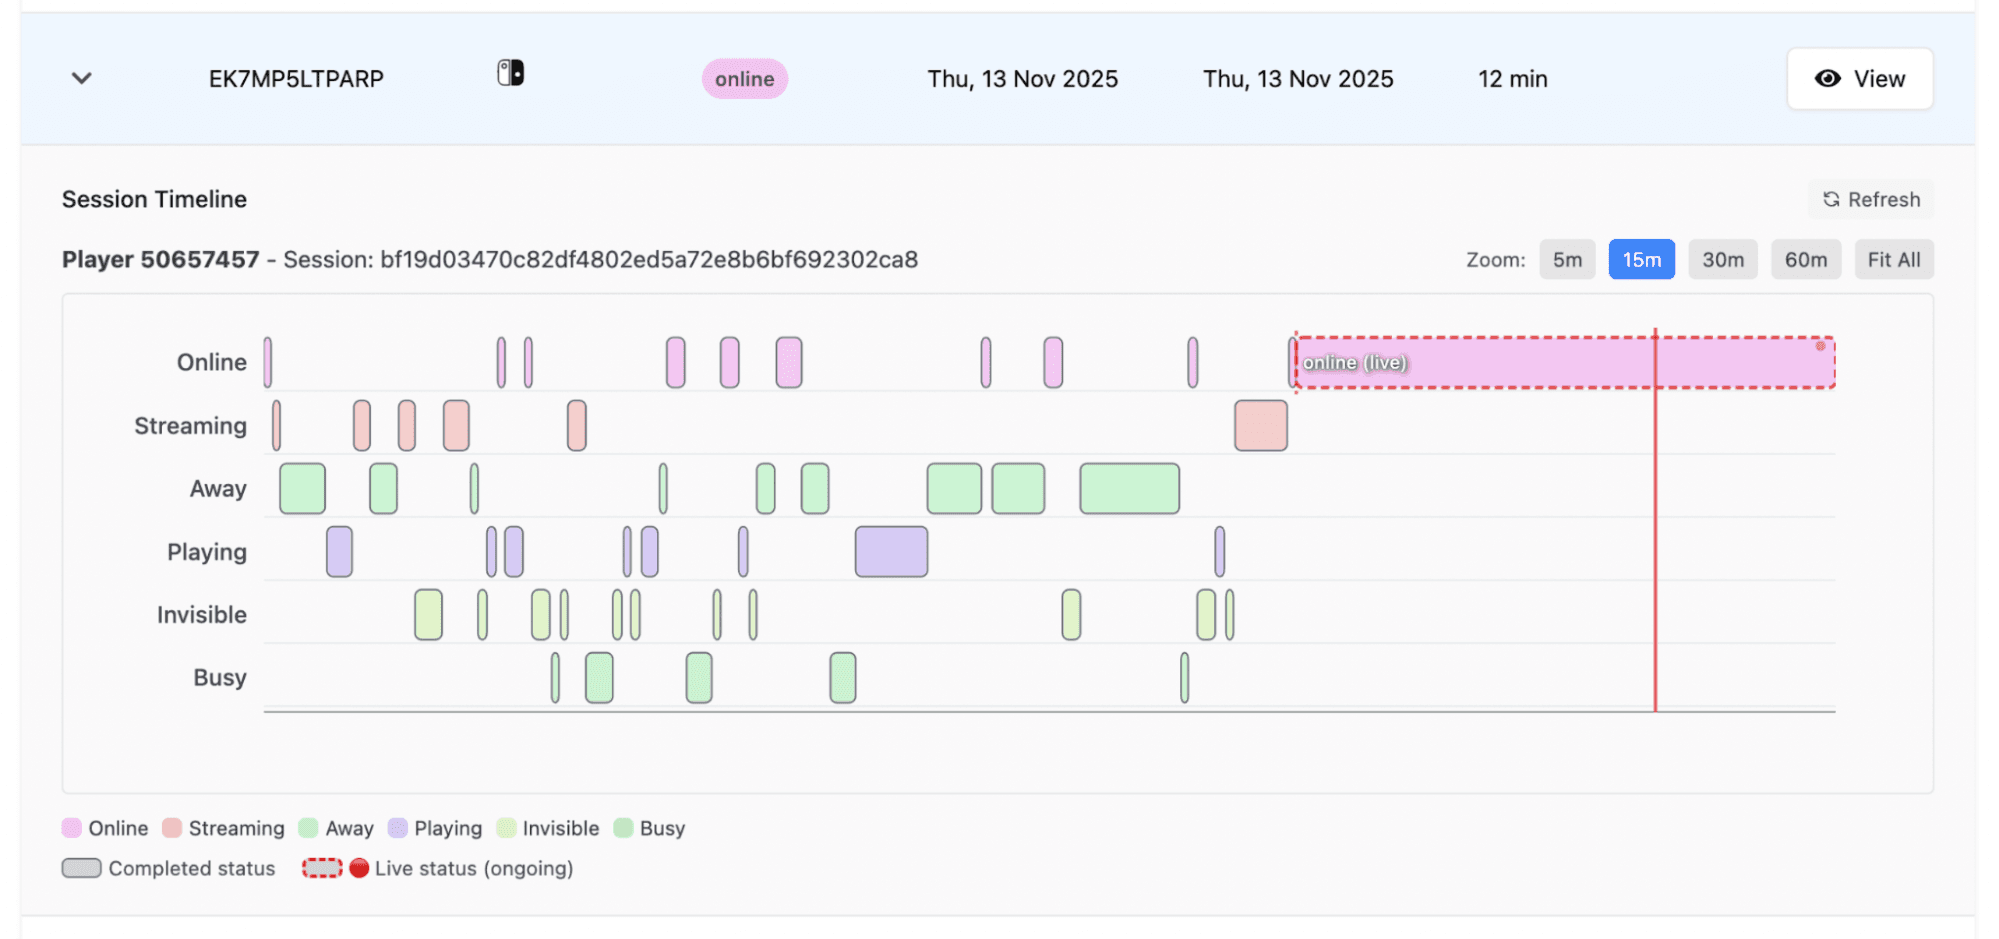The width and height of the screenshot is (1999, 939).
Task: Click the last Streaming block before live
Action: 1260,426
